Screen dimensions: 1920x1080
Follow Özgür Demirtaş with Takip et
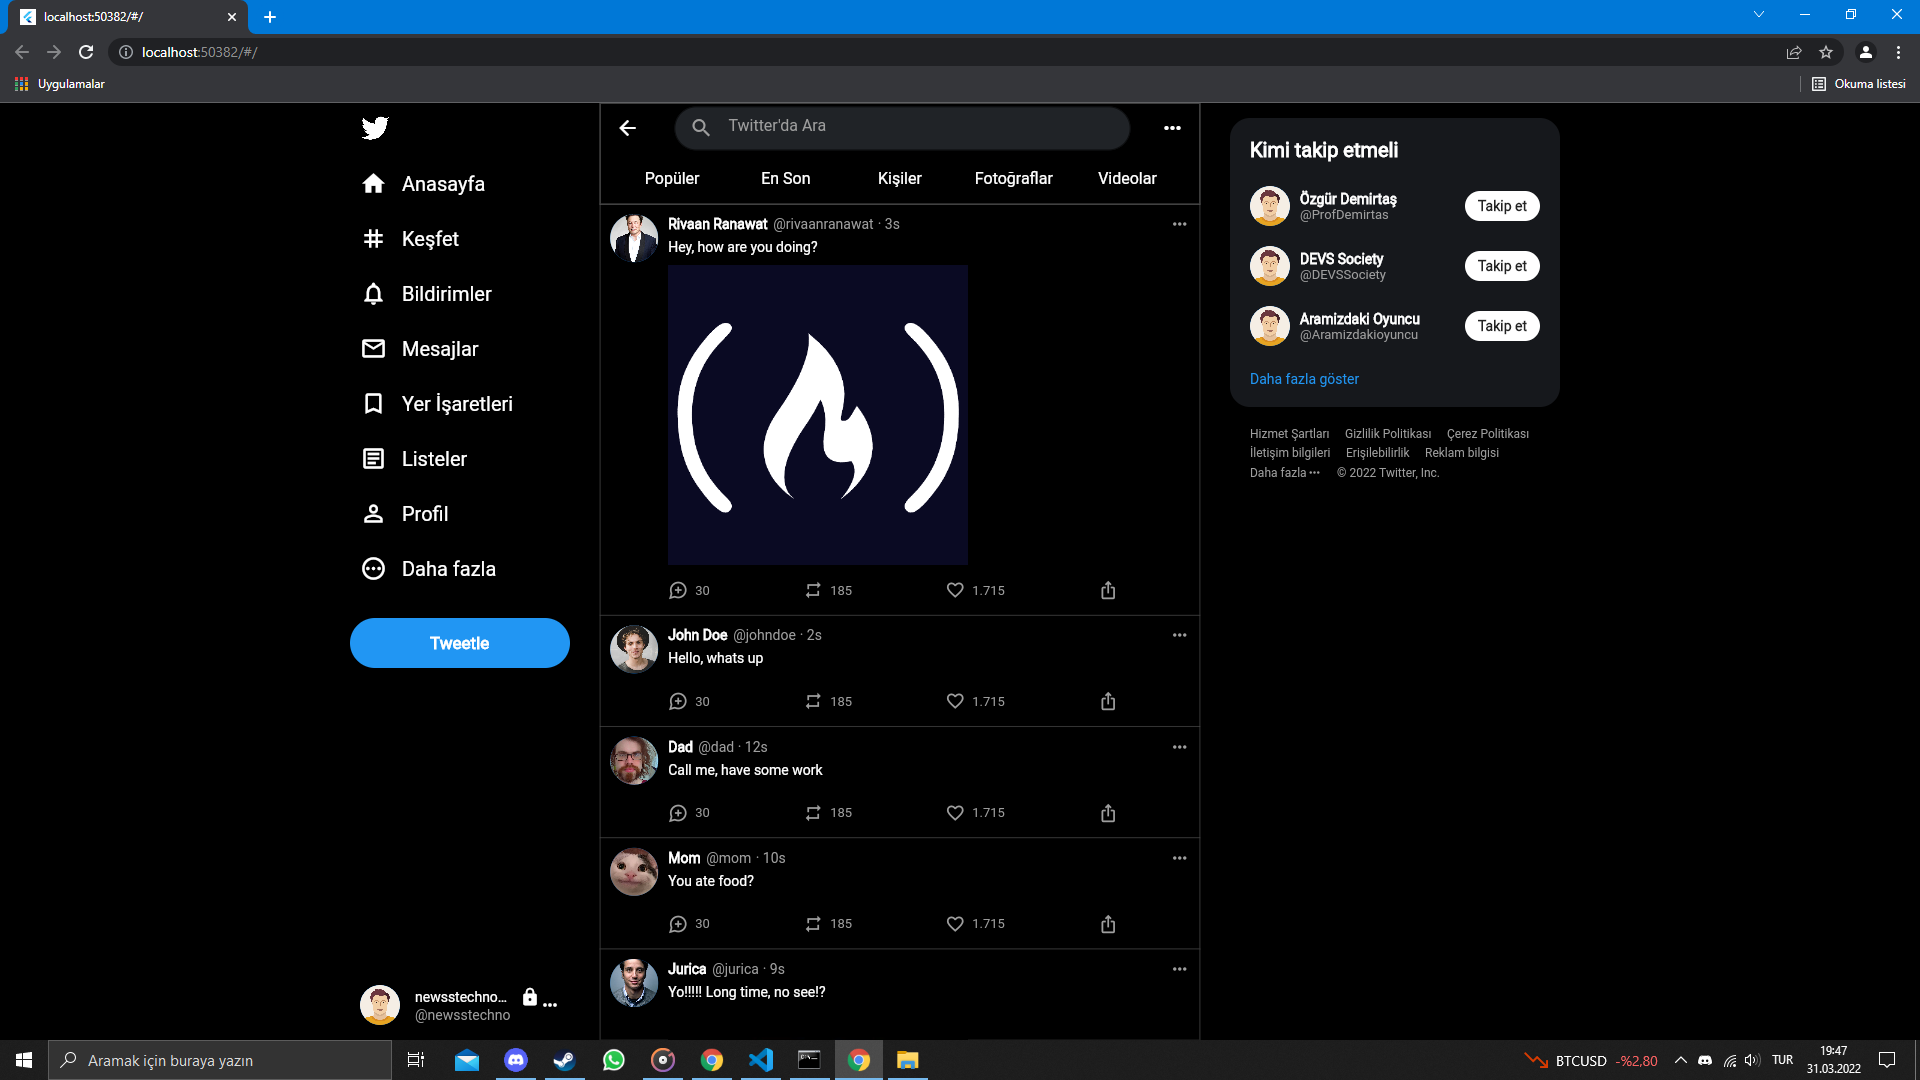point(1502,206)
